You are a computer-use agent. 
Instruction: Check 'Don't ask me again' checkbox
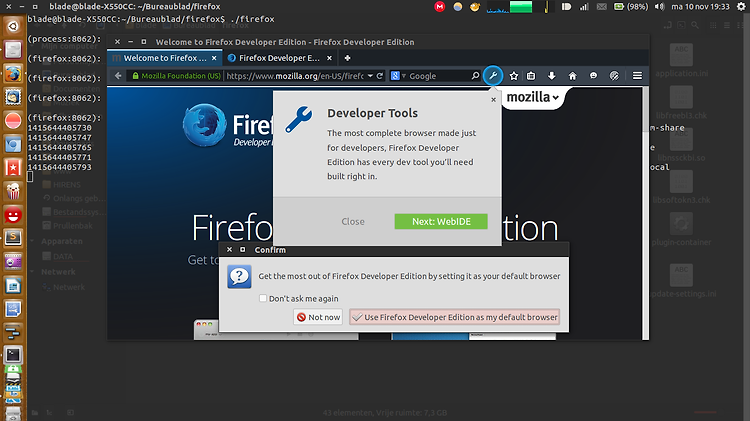click(x=263, y=298)
